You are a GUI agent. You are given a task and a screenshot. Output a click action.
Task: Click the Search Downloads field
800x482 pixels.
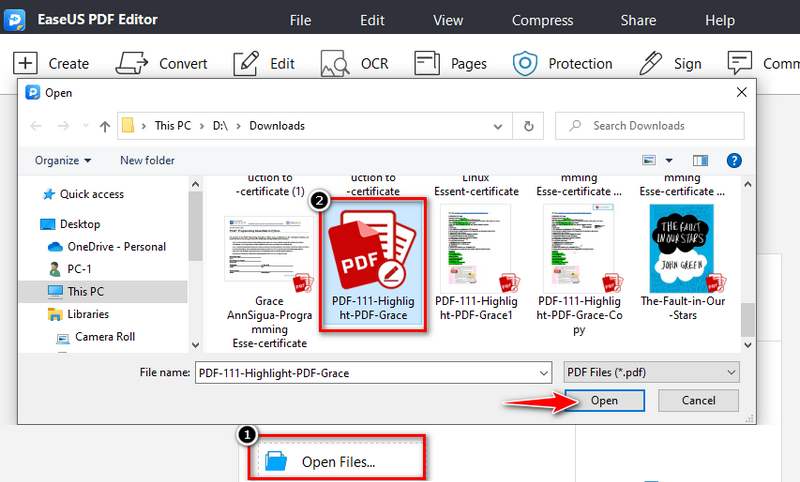(650, 125)
